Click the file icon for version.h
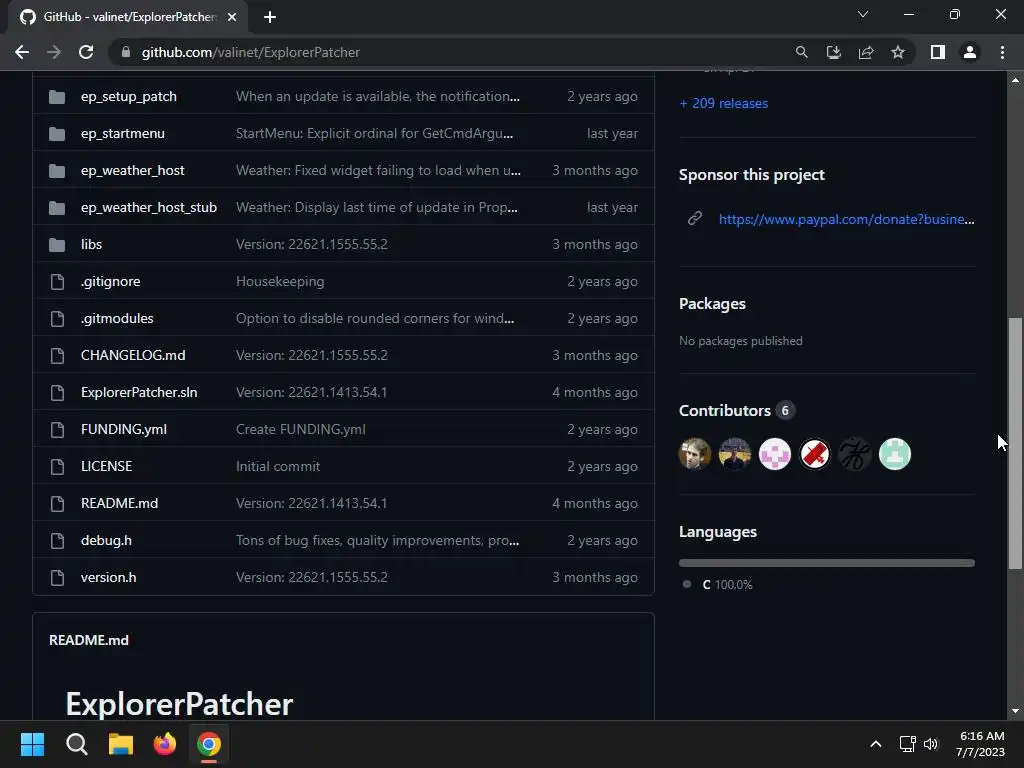 (x=57, y=577)
